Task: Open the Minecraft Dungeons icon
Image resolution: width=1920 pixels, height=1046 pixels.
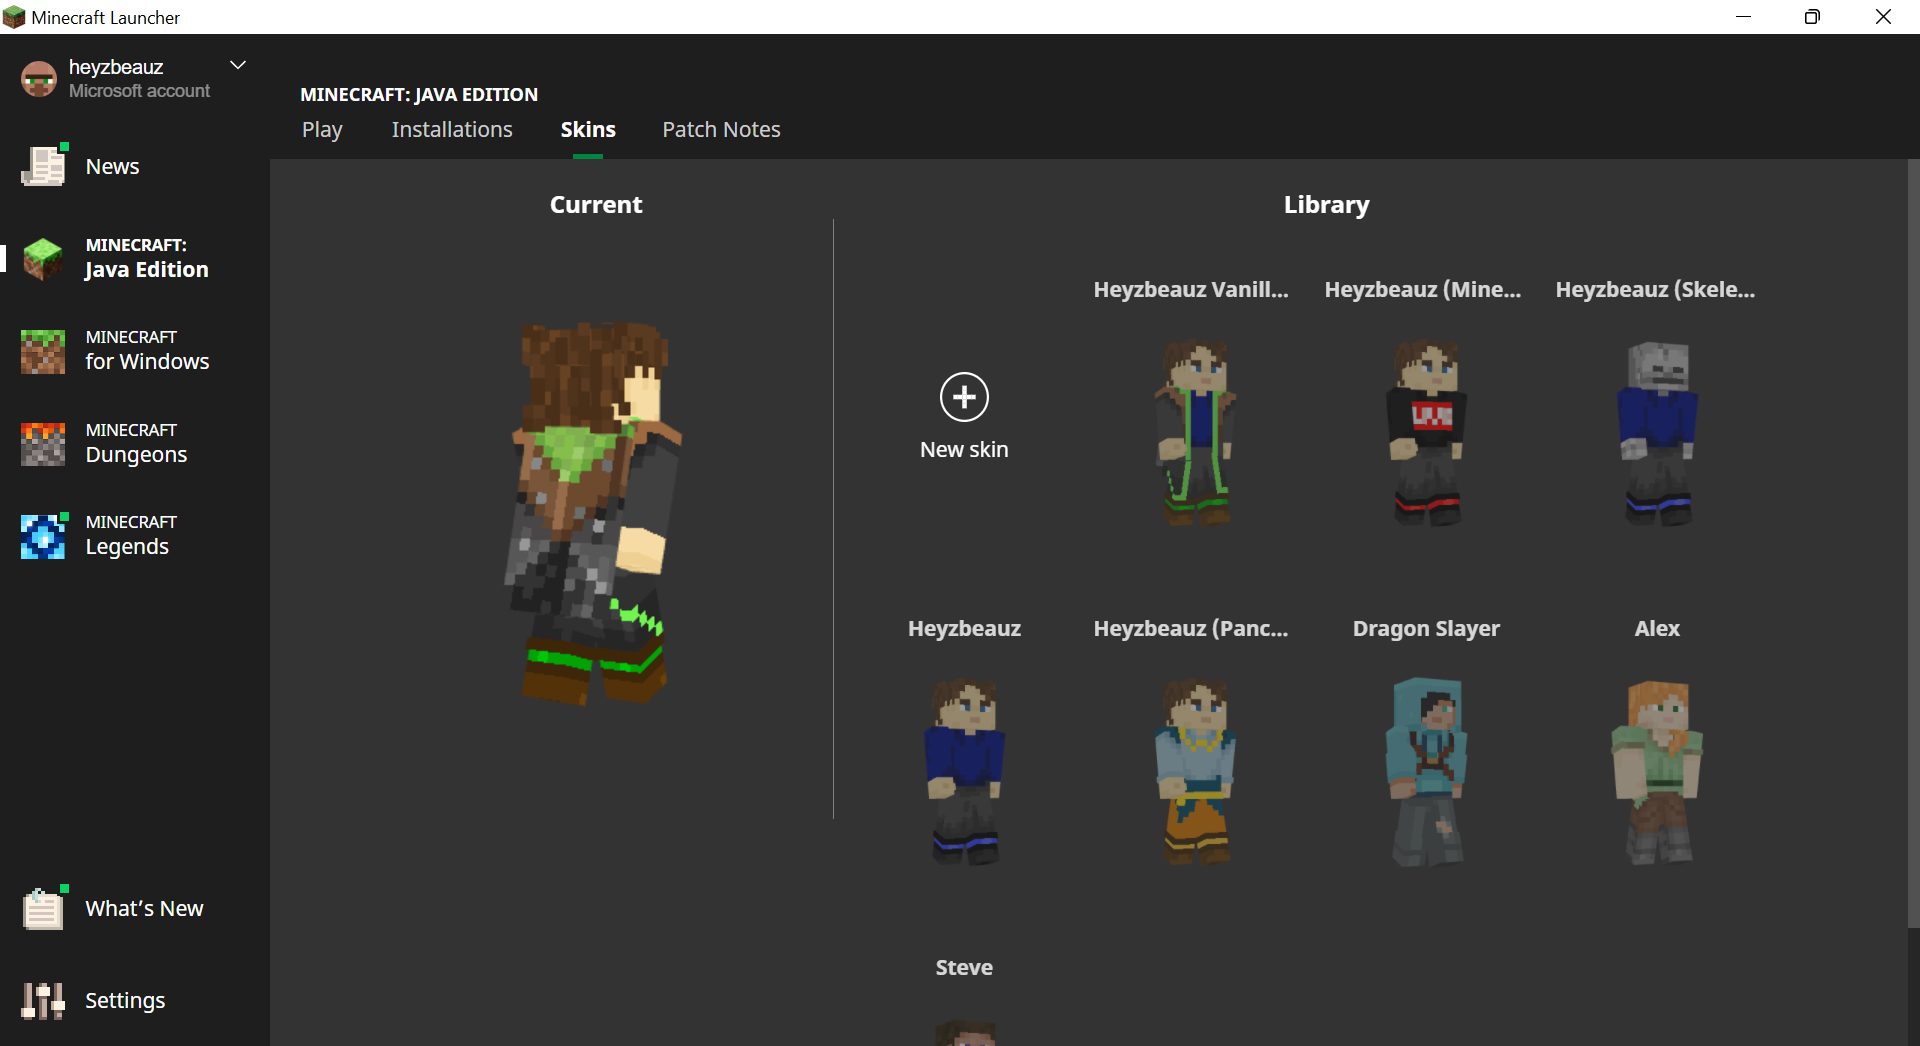Action: 43,443
